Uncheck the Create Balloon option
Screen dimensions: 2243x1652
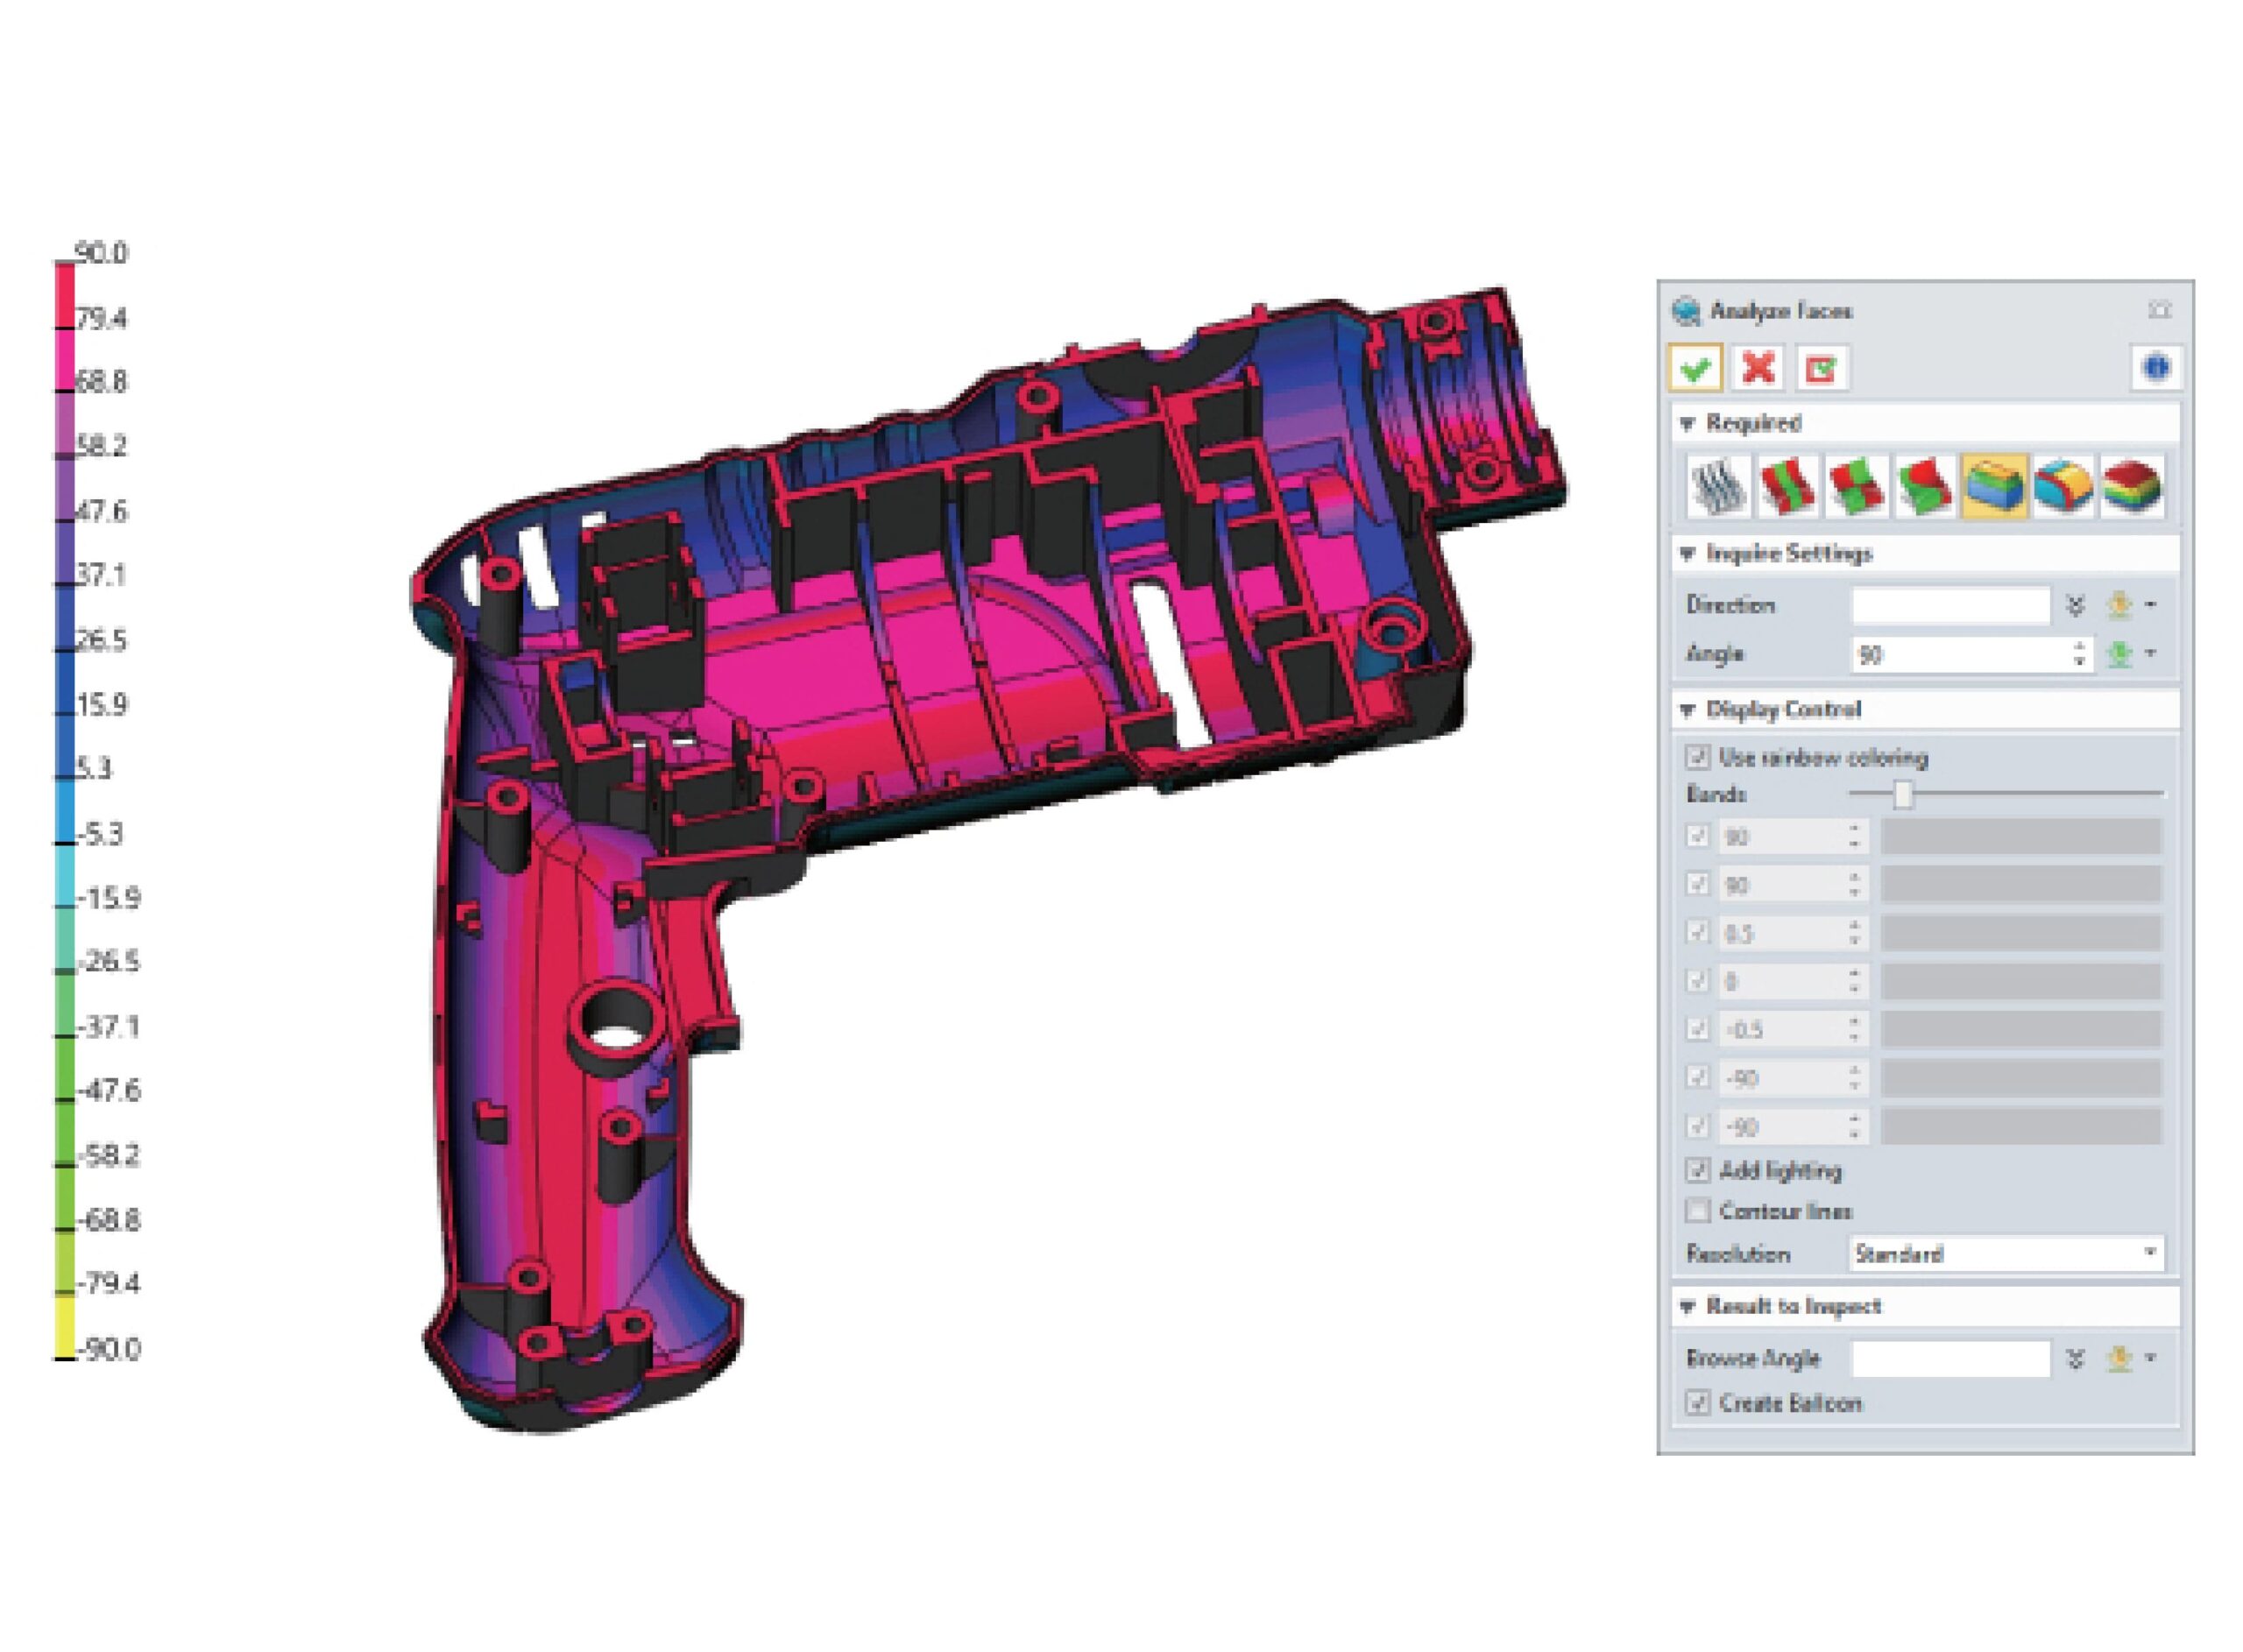[x=1697, y=1402]
